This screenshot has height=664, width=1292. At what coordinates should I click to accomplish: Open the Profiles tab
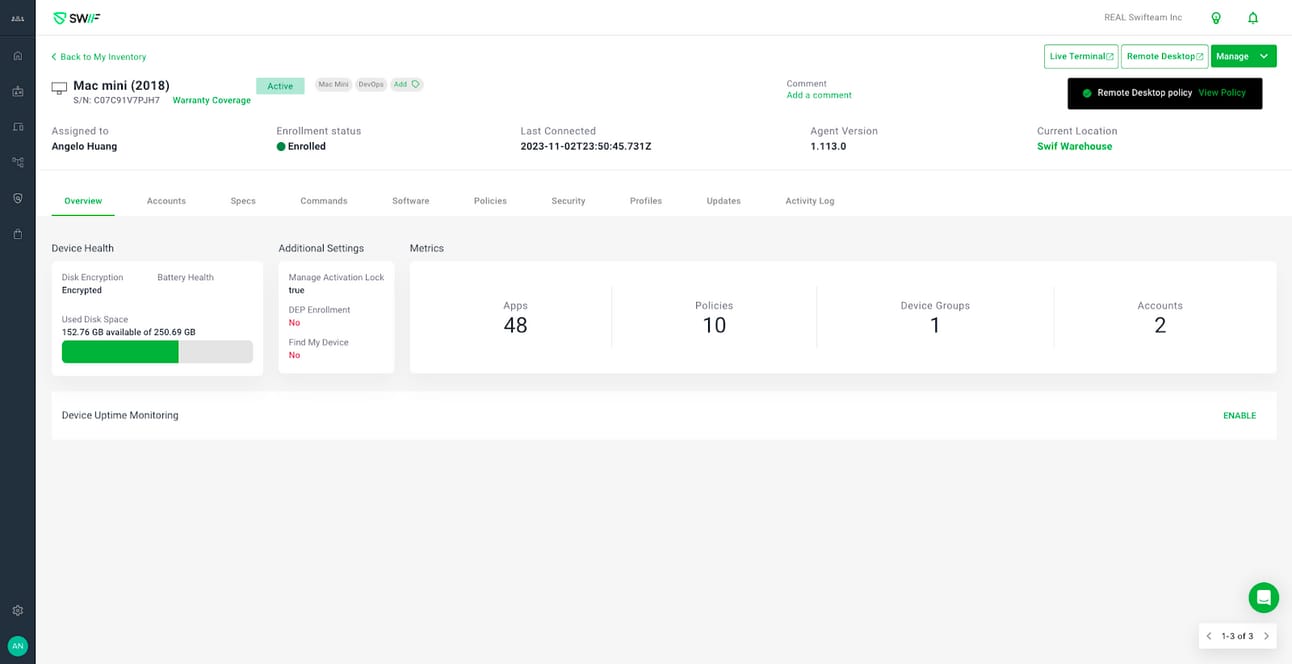[x=646, y=201]
